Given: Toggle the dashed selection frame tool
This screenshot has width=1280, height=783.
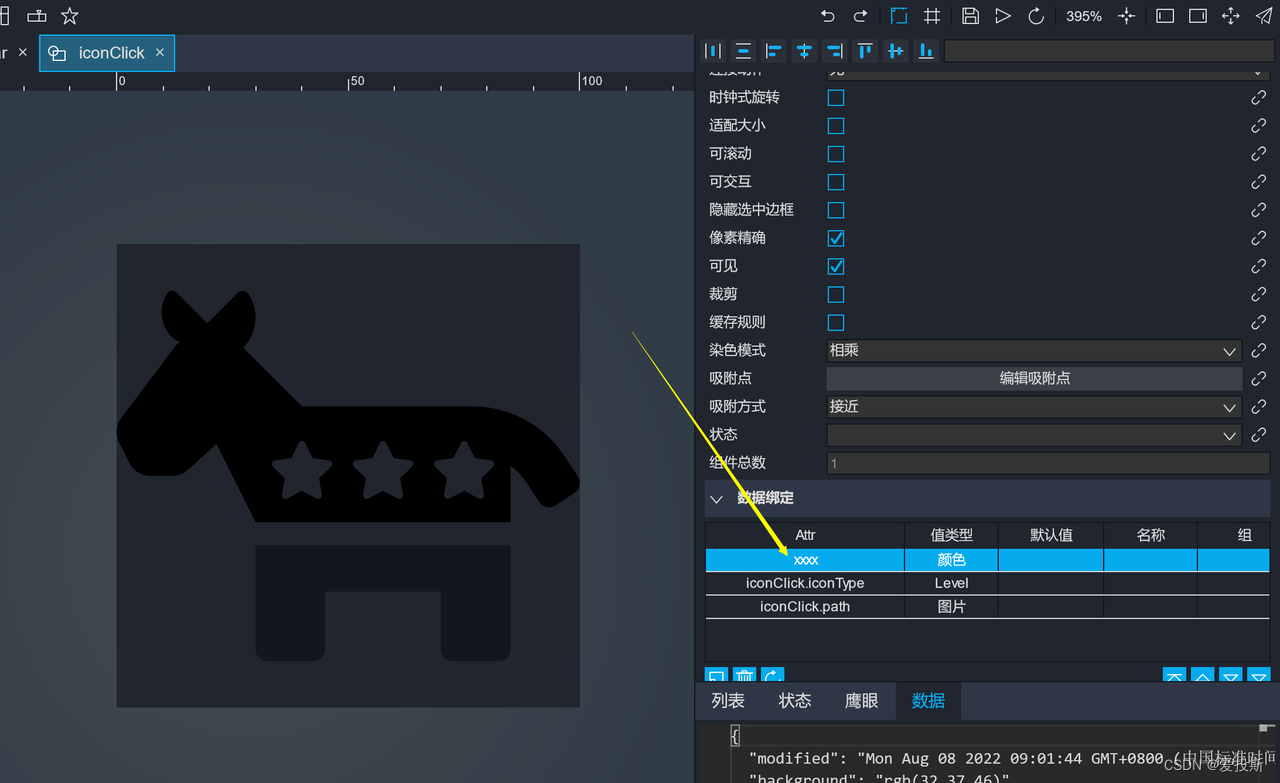Looking at the screenshot, I should click(899, 16).
